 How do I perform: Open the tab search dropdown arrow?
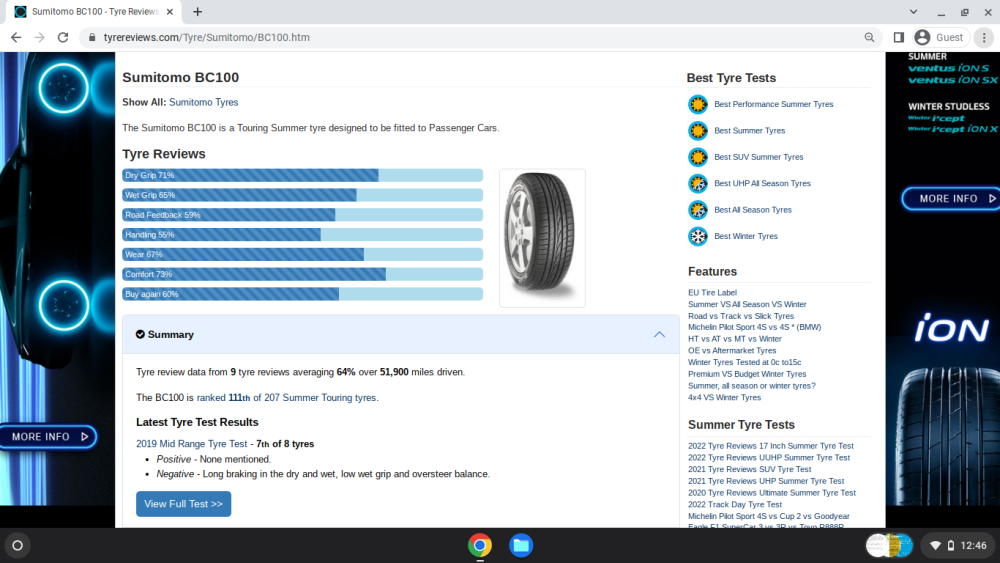(913, 11)
